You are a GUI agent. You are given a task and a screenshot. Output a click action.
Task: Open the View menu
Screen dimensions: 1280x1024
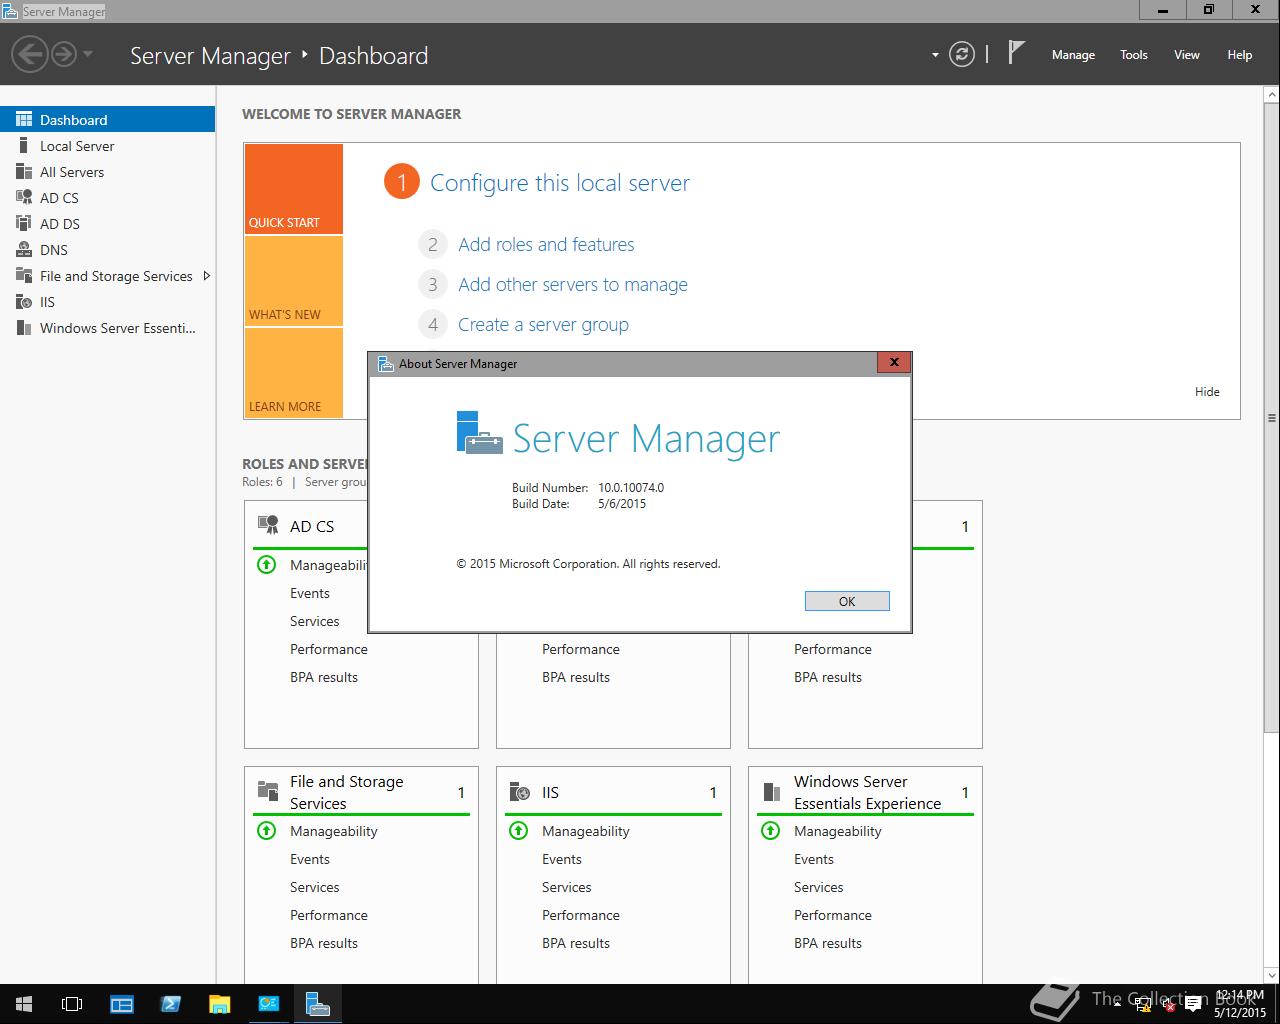(1187, 55)
